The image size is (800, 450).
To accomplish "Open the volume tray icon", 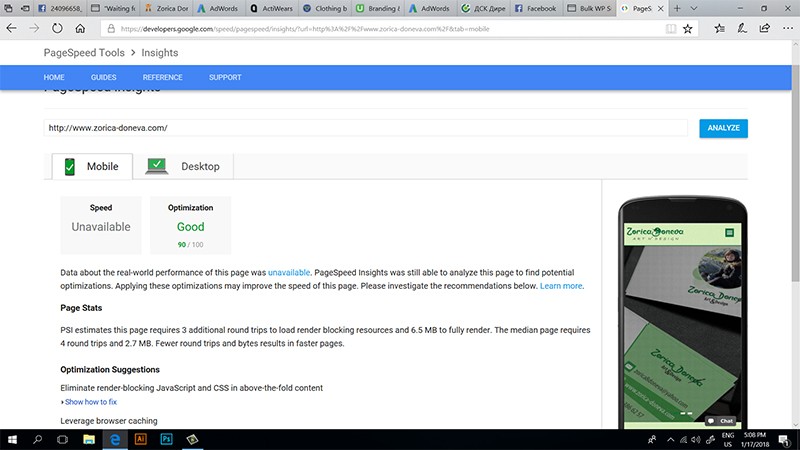I will pyautogui.click(x=696, y=440).
